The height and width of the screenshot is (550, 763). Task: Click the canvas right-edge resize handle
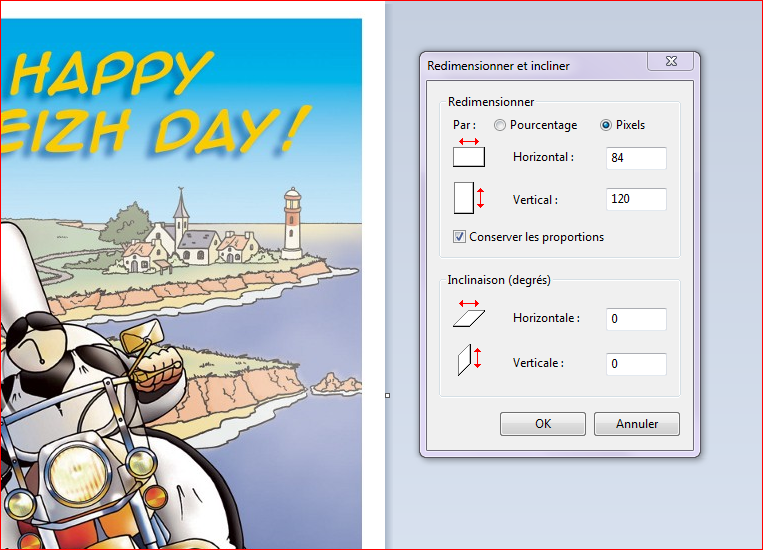[x=387, y=396]
